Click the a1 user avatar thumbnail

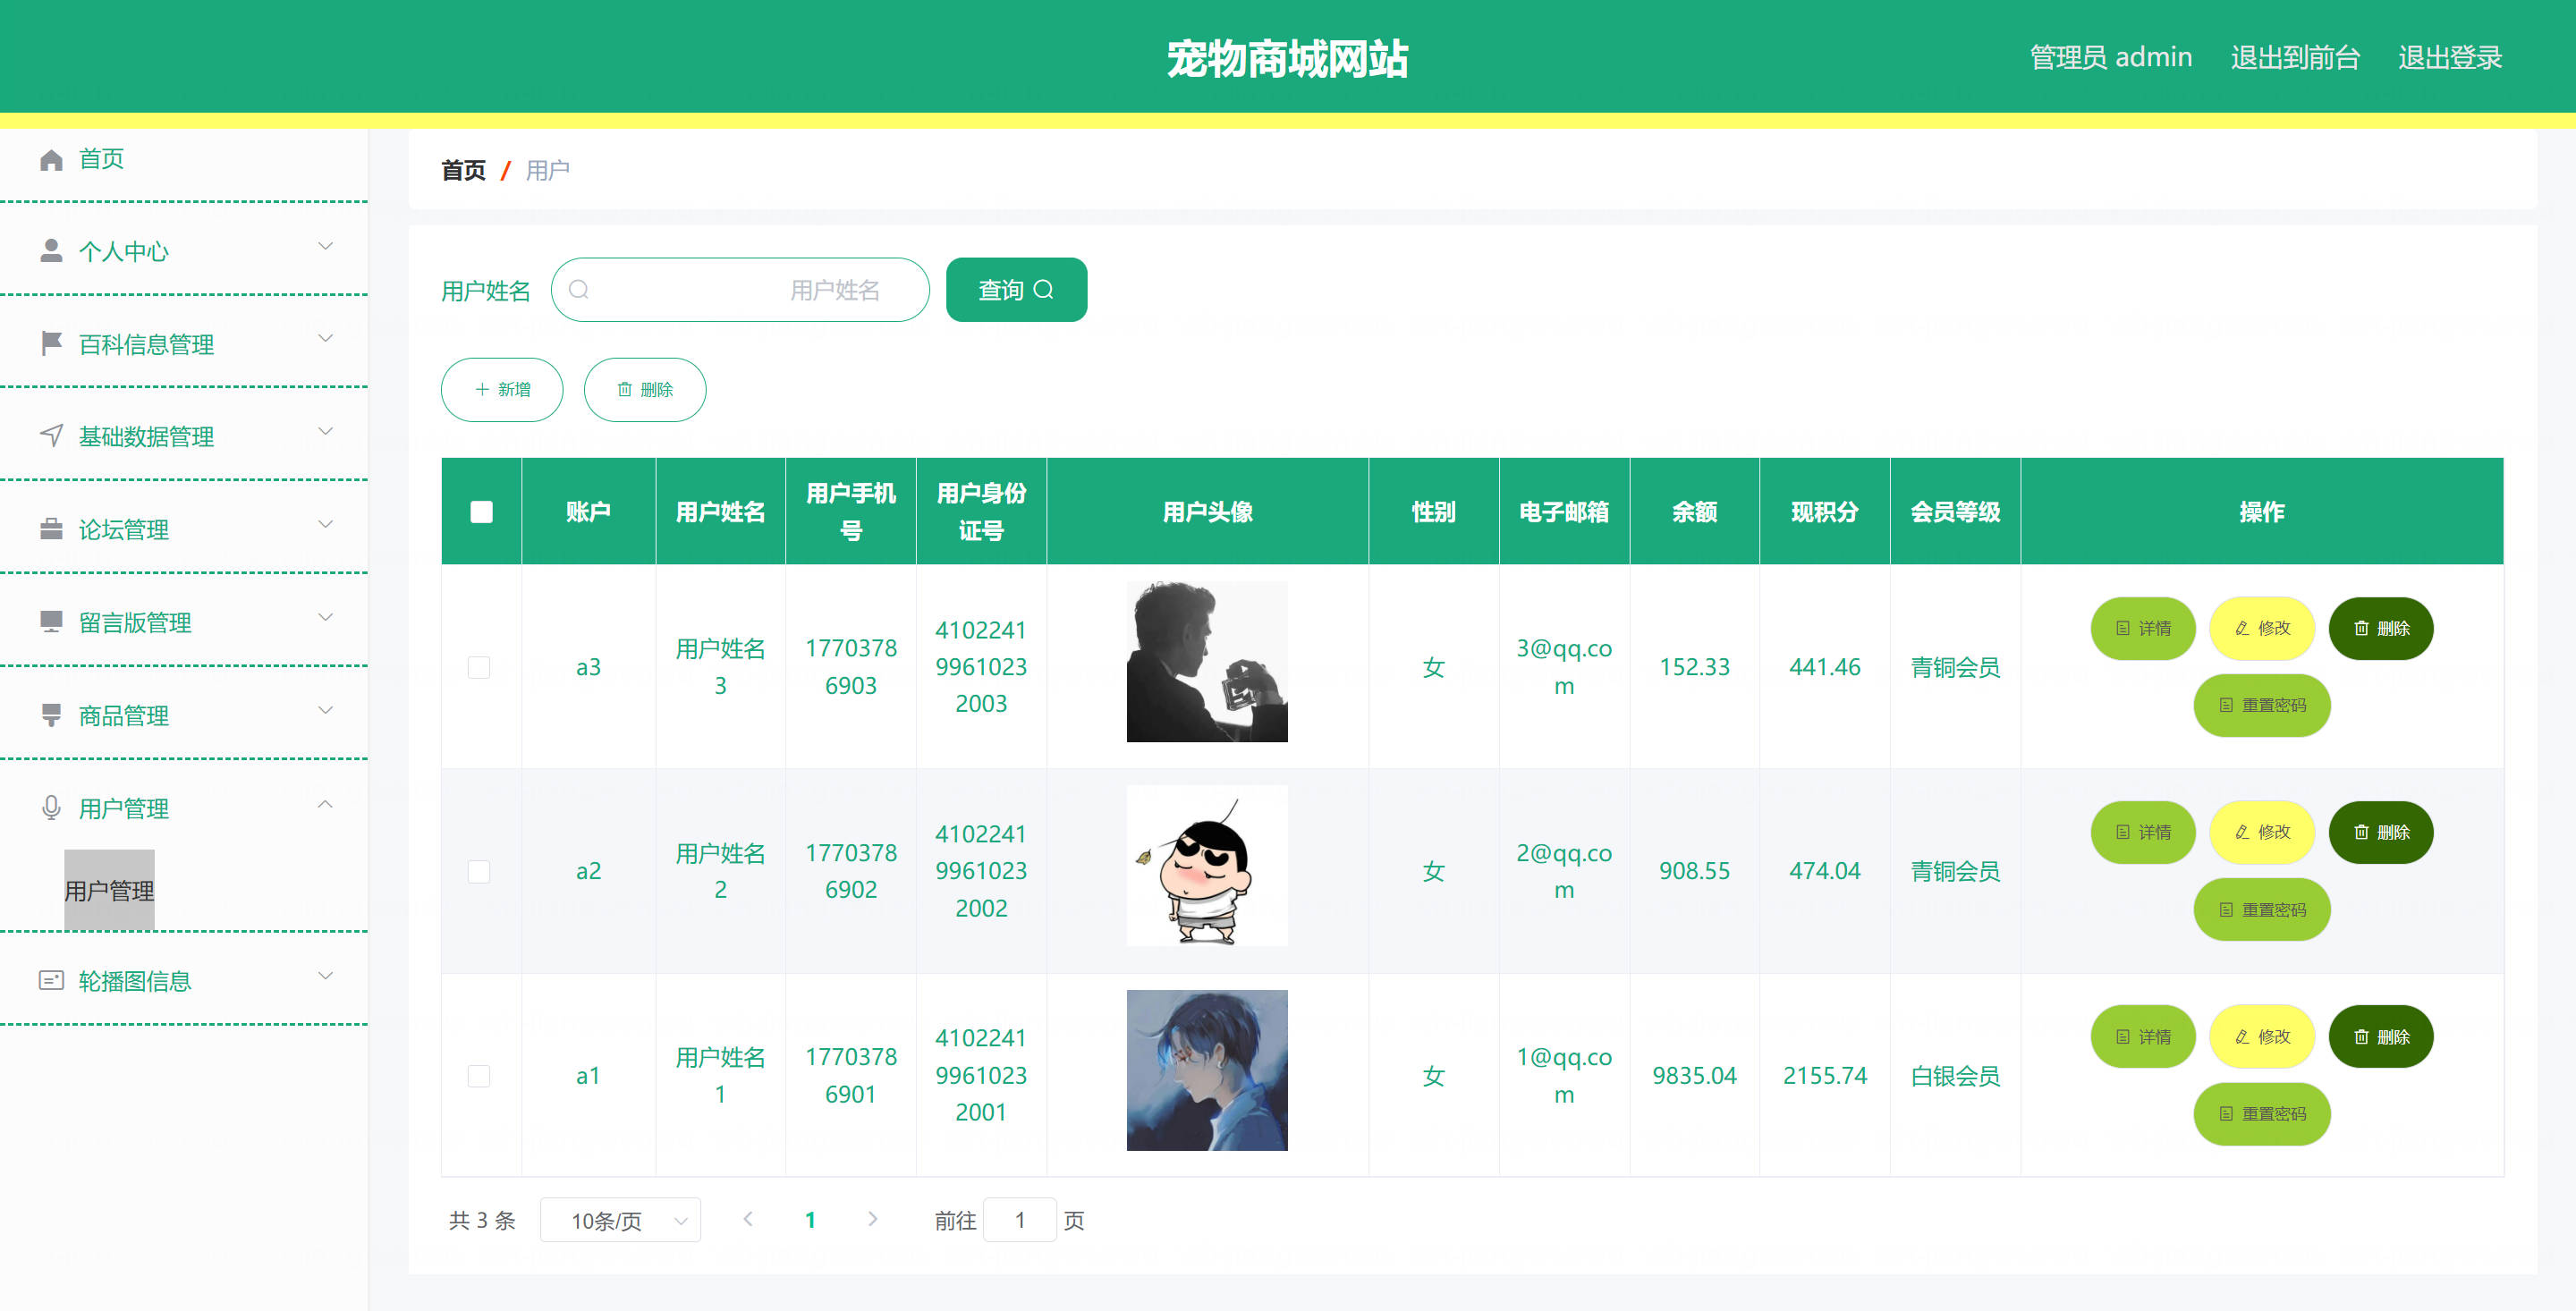coord(1207,1070)
